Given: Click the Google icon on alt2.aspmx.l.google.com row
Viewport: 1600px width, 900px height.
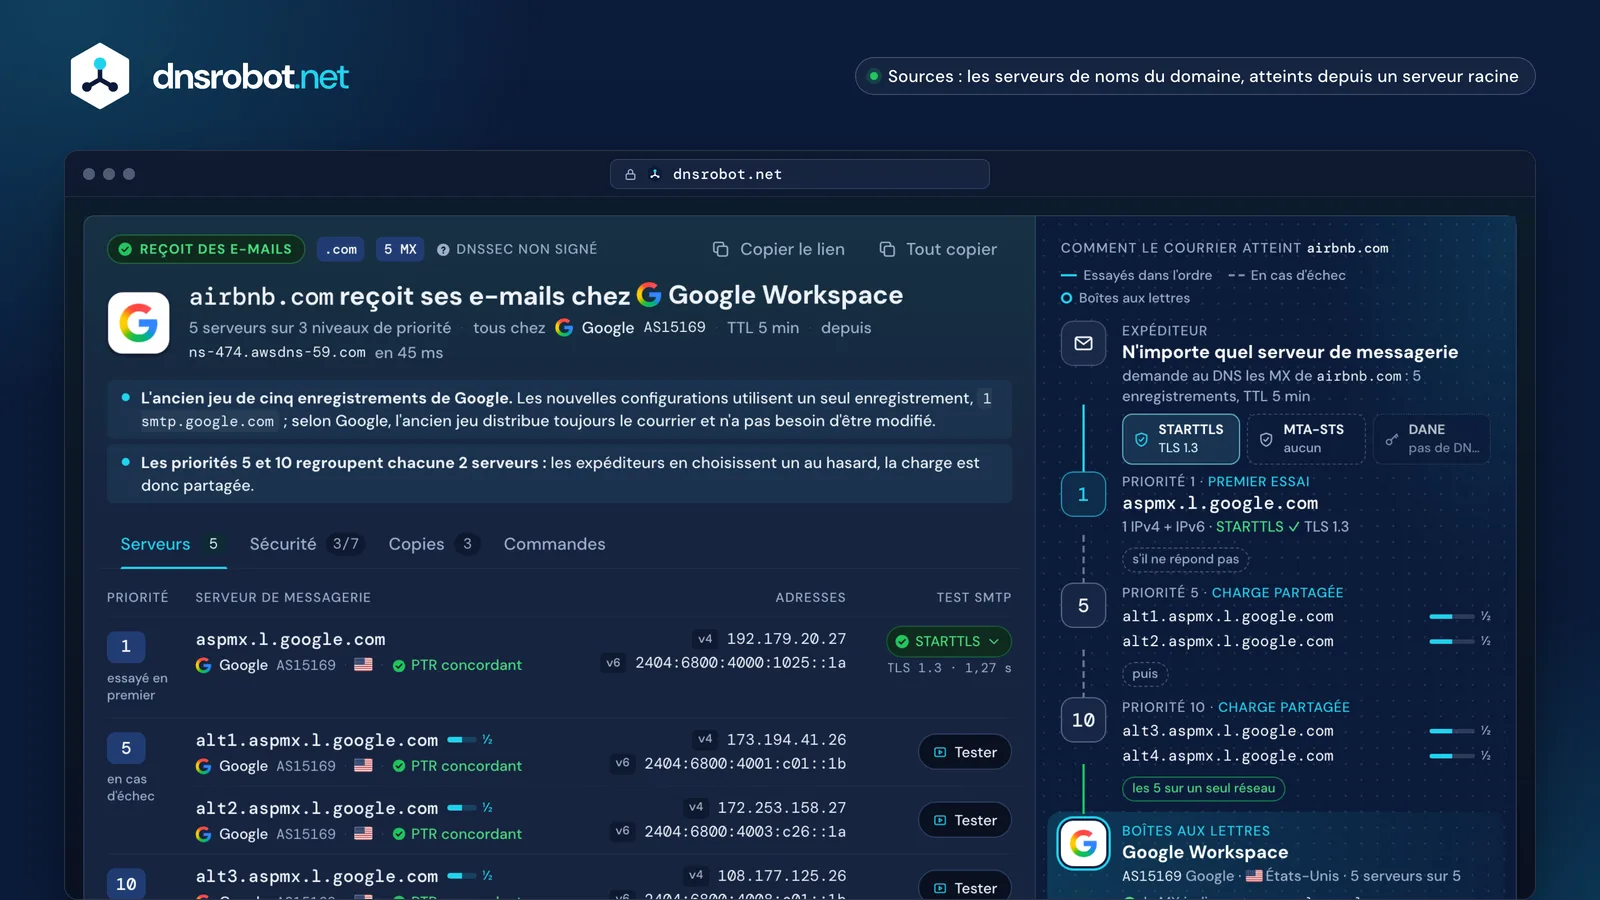Looking at the screenshot, I should (203, 834).
